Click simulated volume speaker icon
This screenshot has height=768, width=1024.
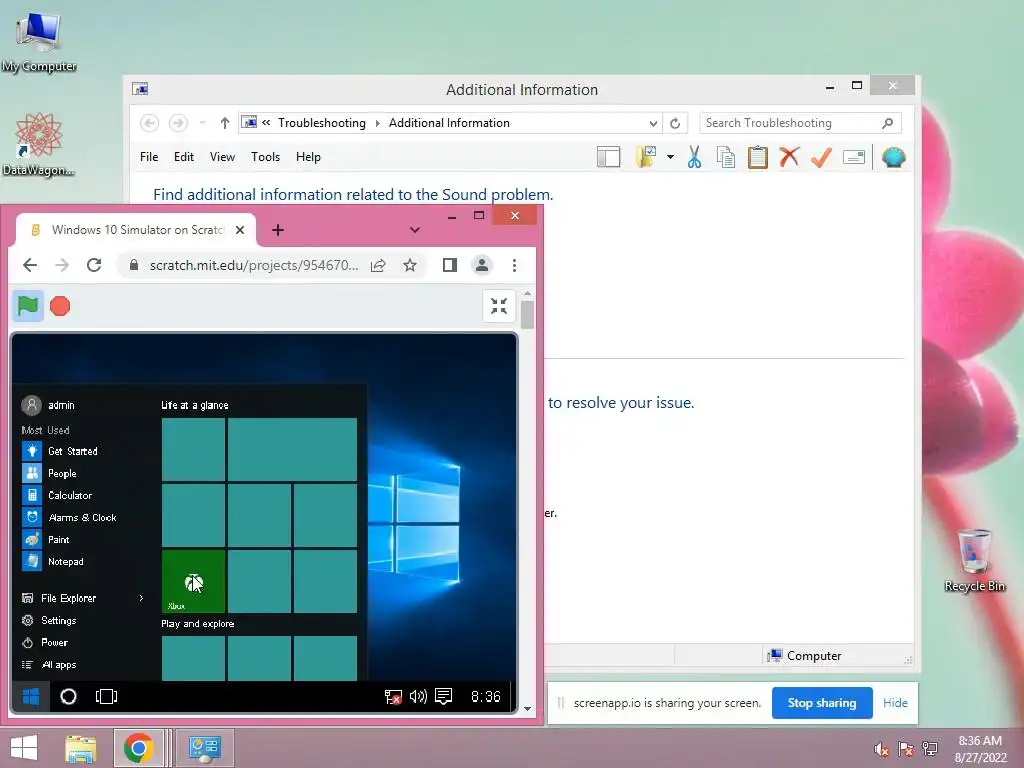[418, 697]
